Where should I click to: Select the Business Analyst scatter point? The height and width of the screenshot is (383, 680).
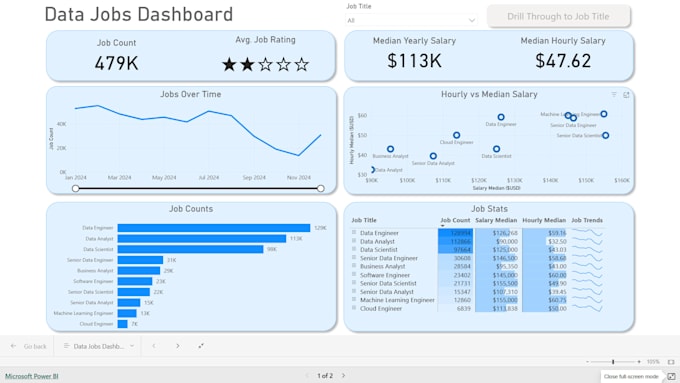(x=390, y=149)
